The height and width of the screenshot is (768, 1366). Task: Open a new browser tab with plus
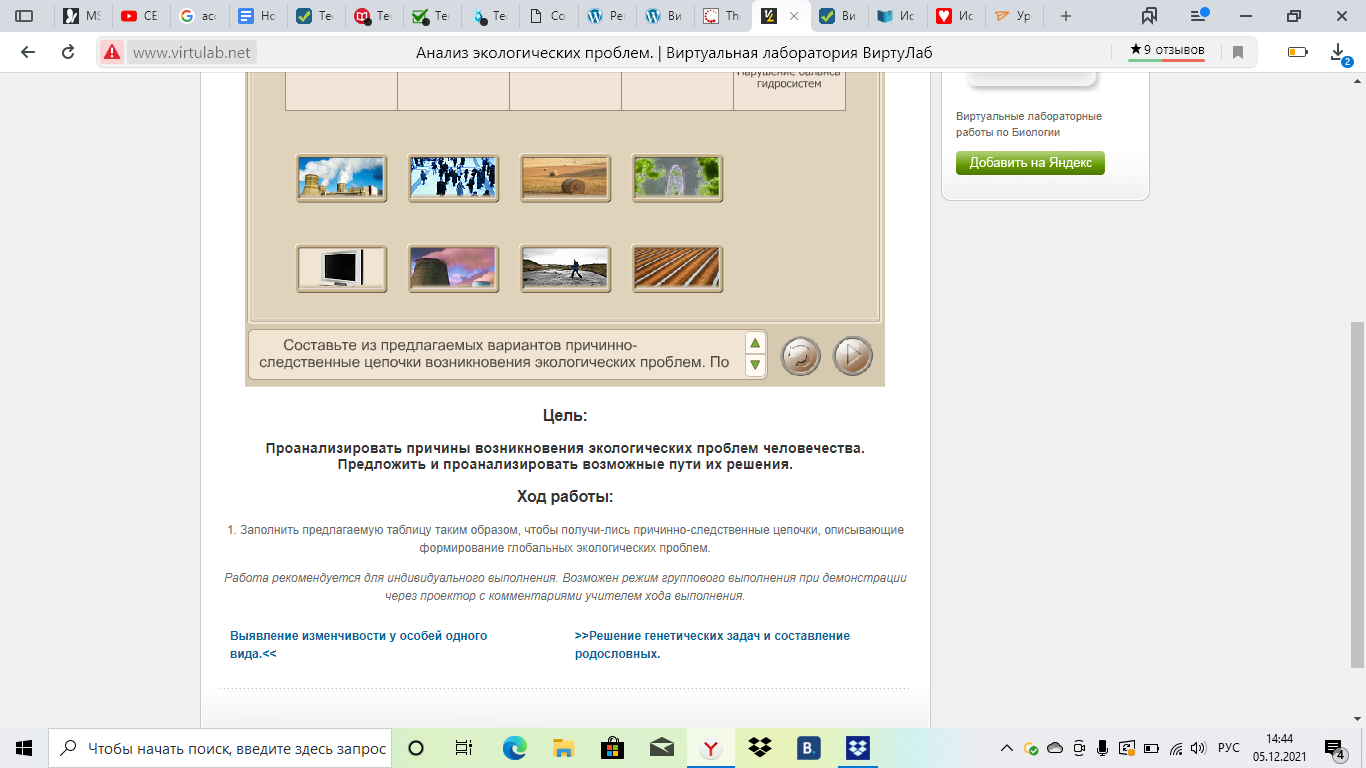click(x=1066, y=16)
